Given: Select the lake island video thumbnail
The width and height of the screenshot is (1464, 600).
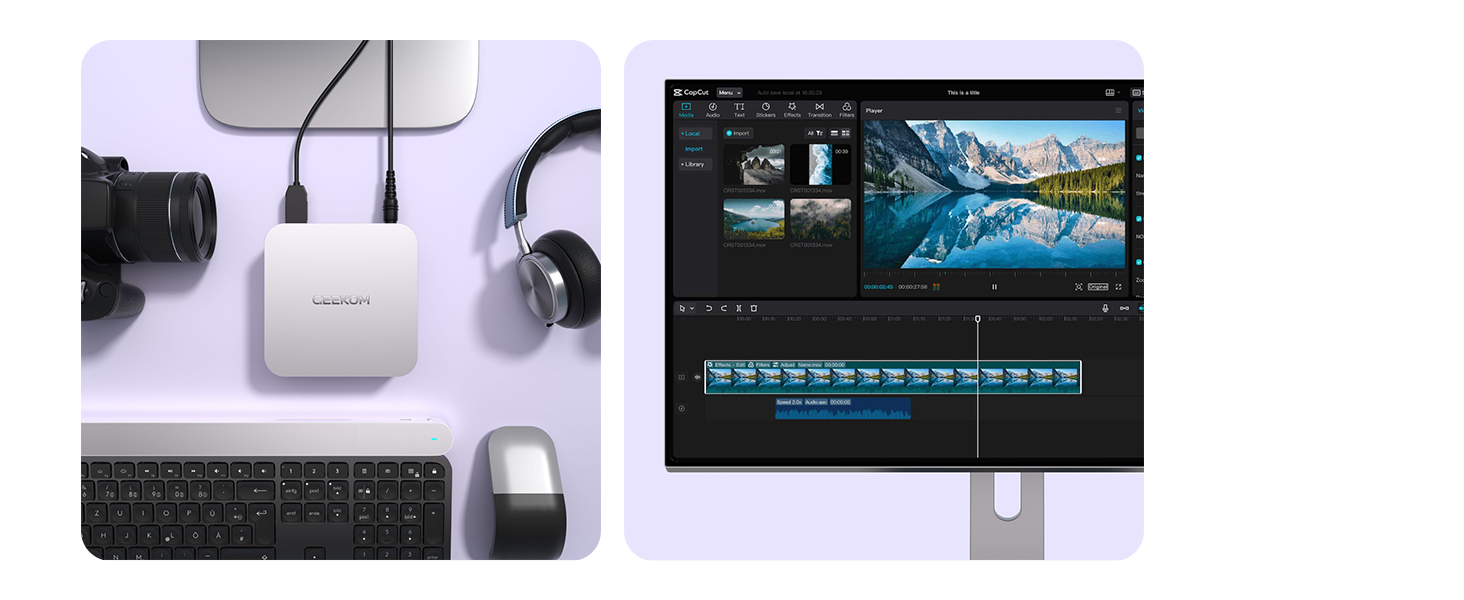Looking at the screenshot, I should 754,218.
